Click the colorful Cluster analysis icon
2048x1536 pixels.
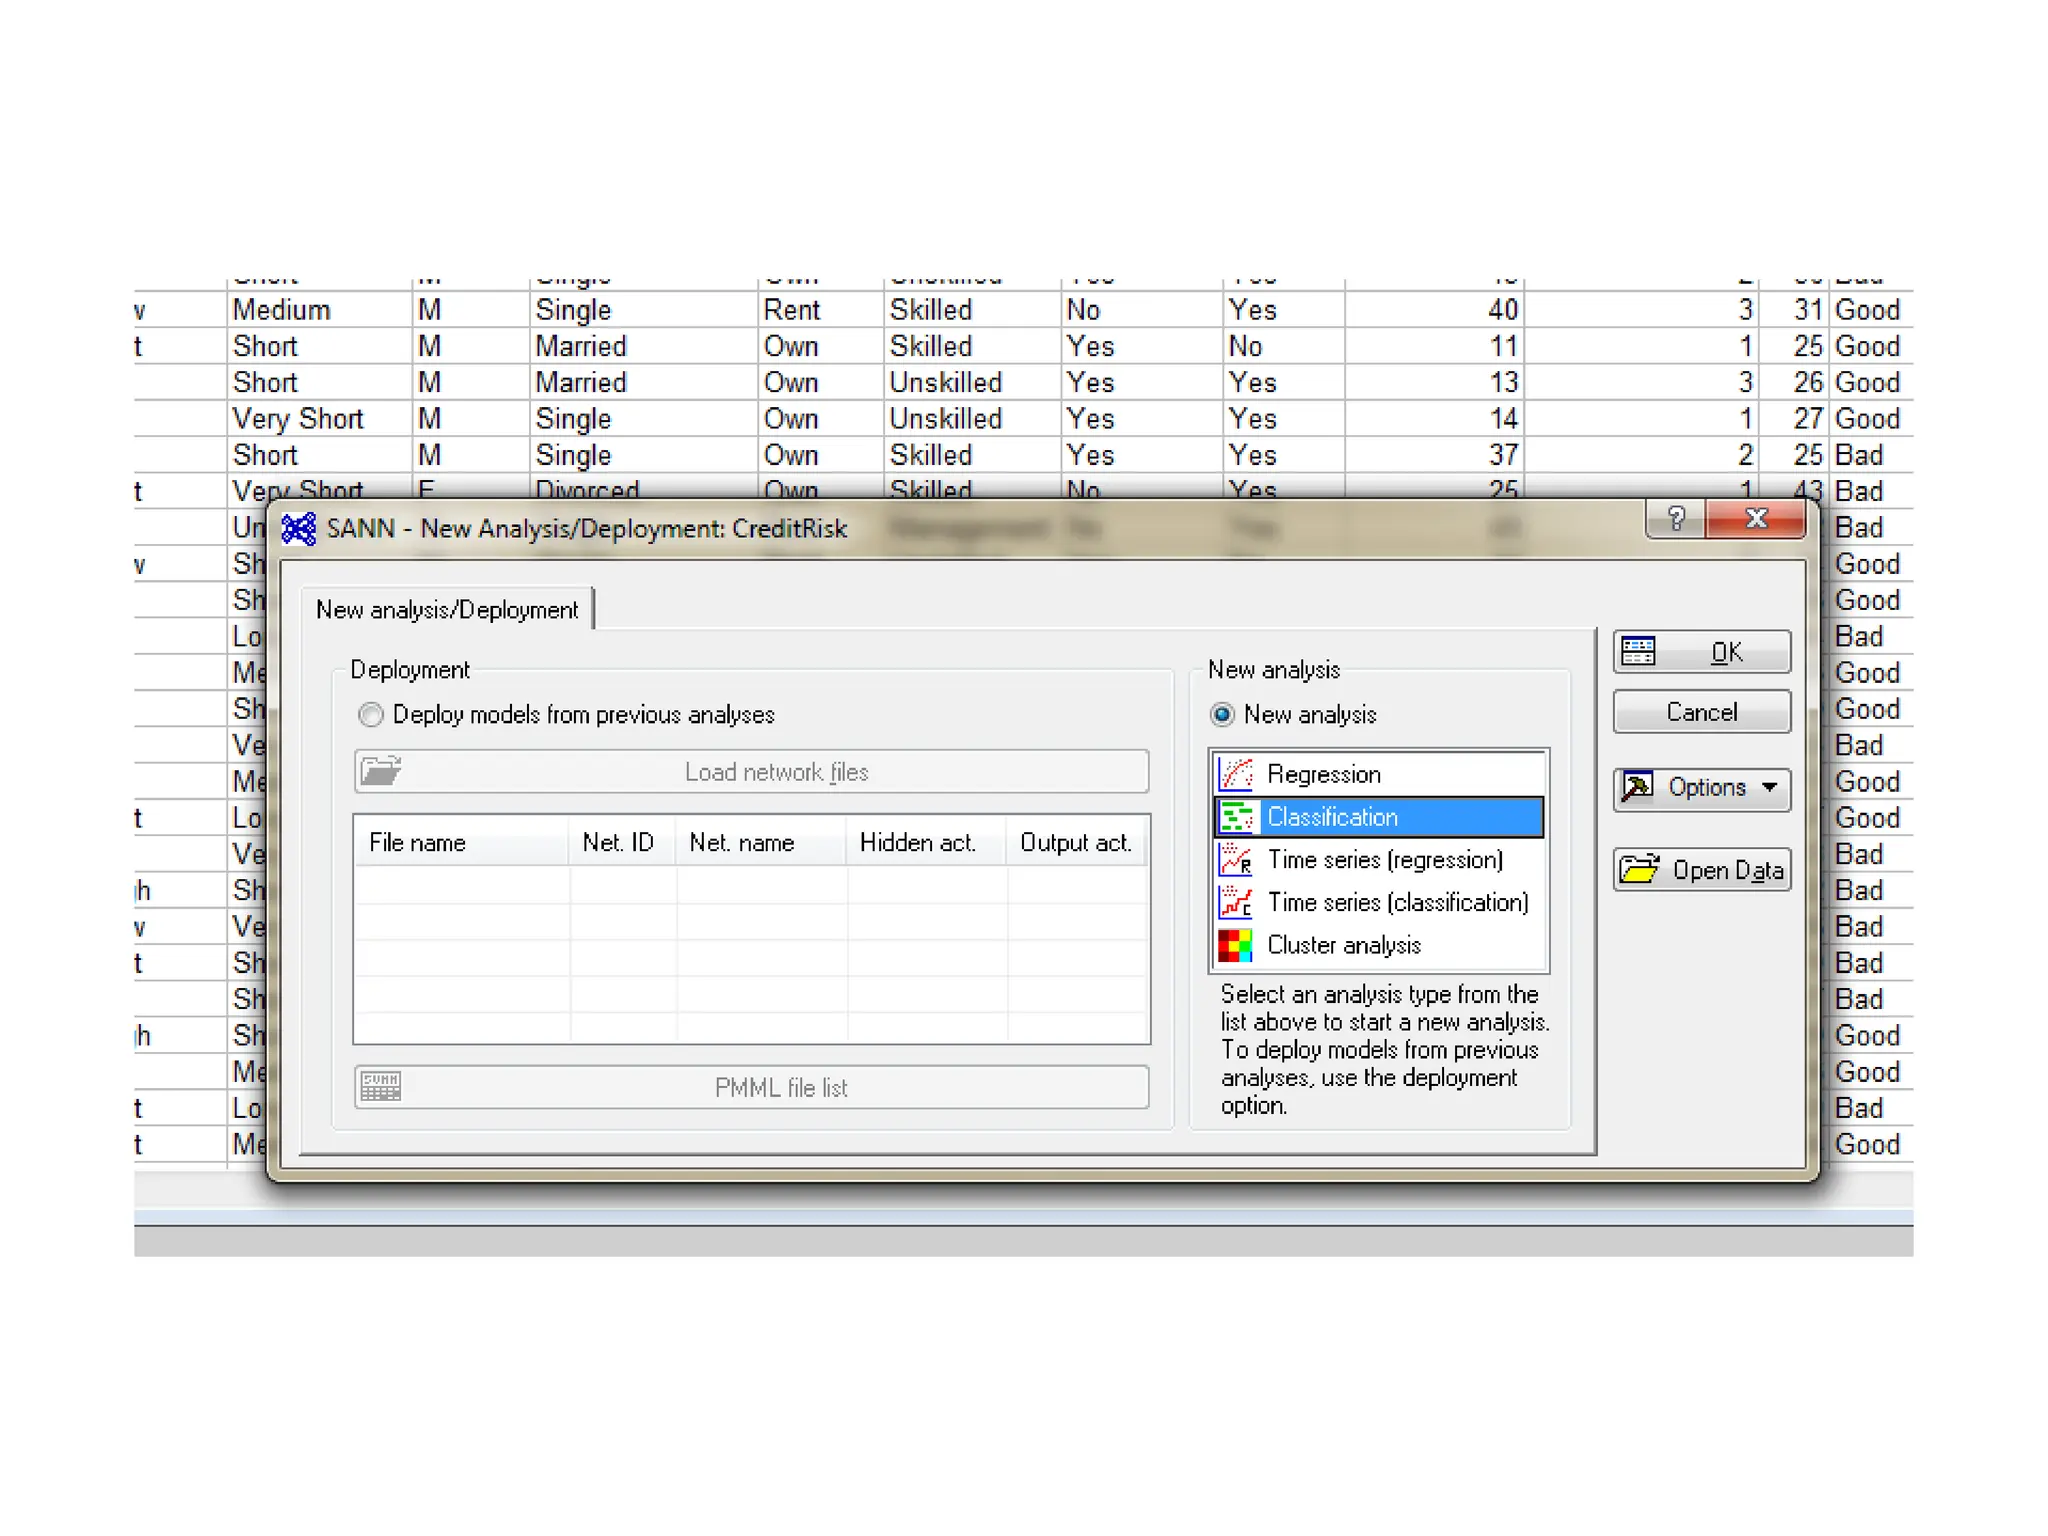coord(1236,945)
